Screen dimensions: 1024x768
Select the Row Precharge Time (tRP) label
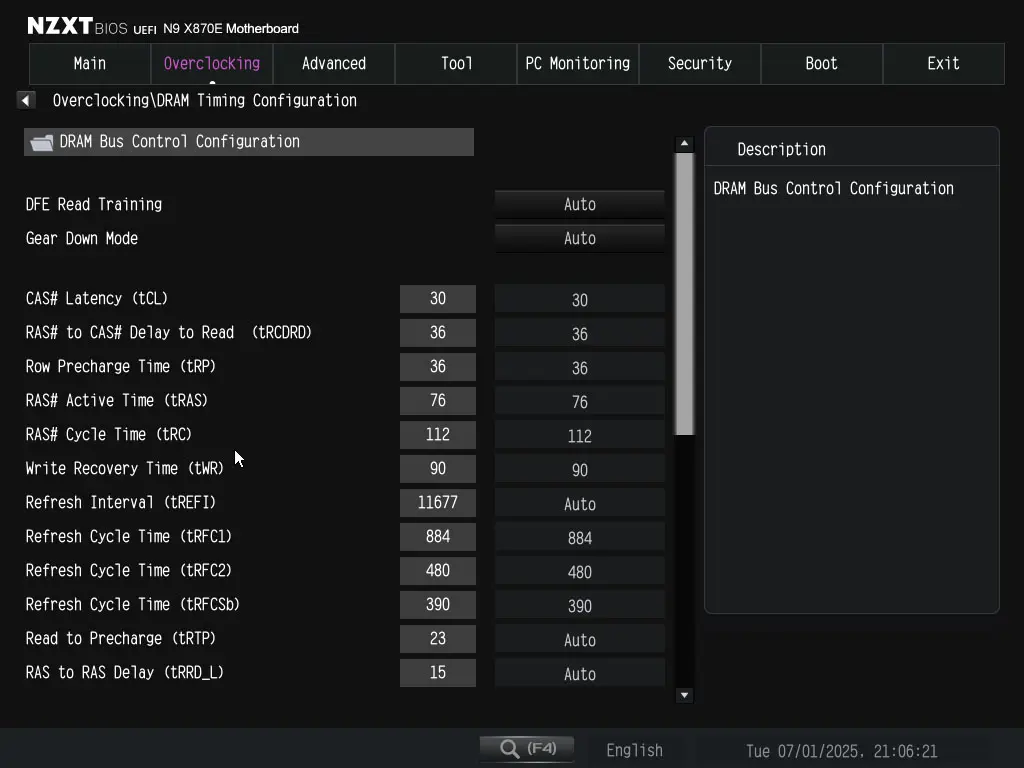click(121, 366)
